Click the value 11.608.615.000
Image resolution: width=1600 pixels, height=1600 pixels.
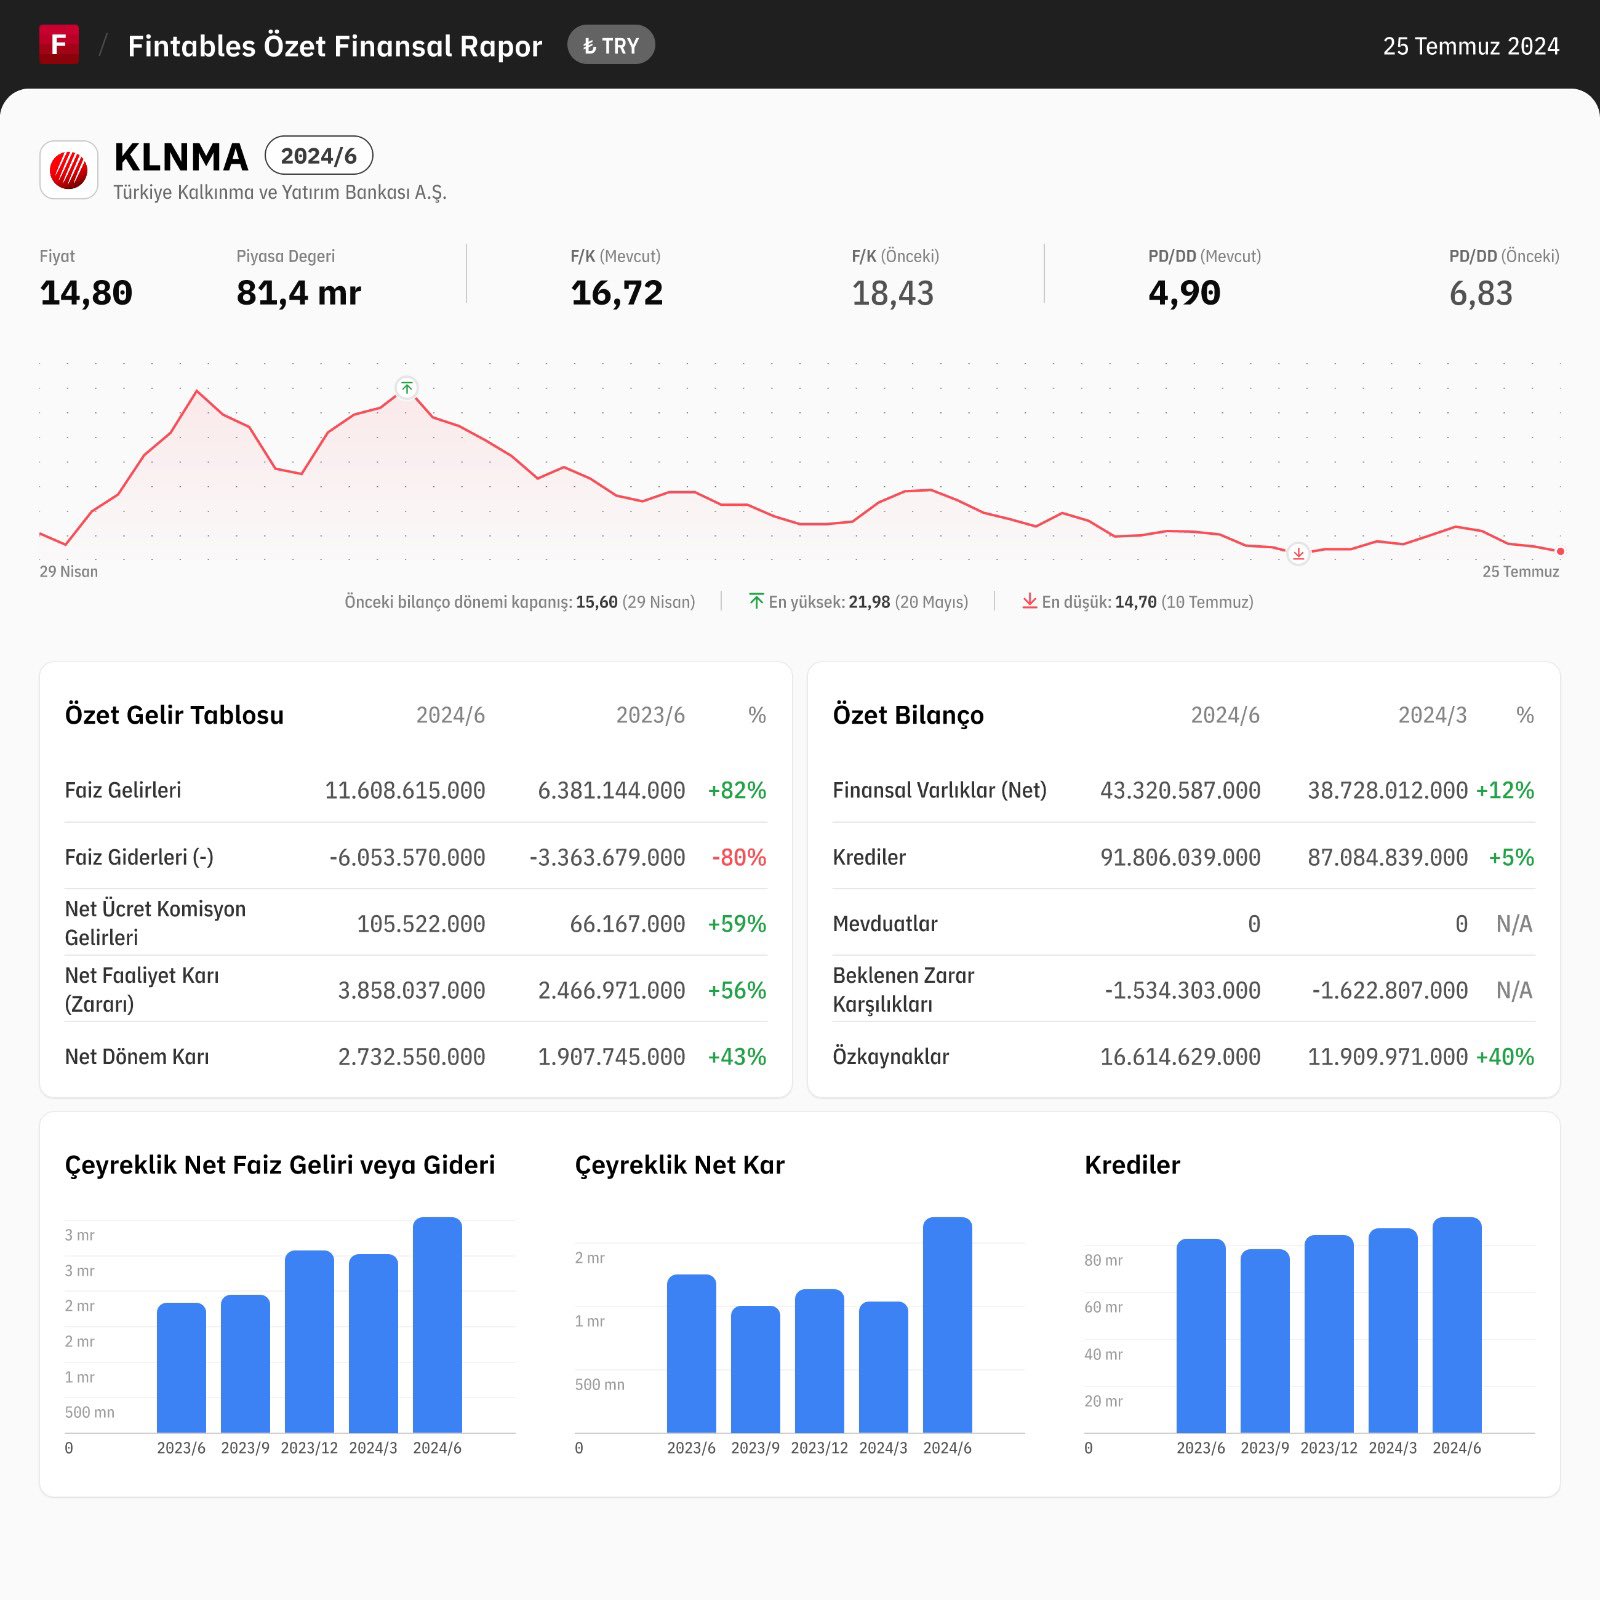405,790
